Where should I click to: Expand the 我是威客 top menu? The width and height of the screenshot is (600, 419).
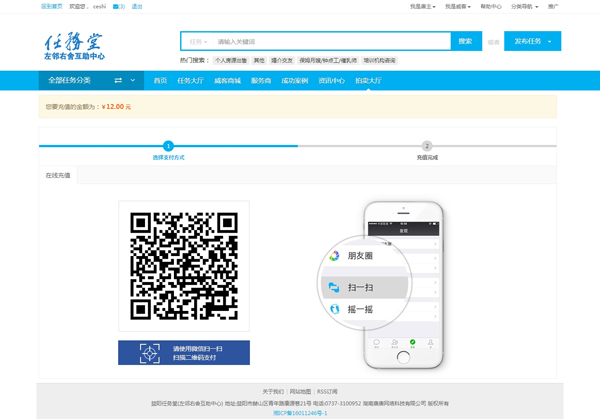[458, 7]
